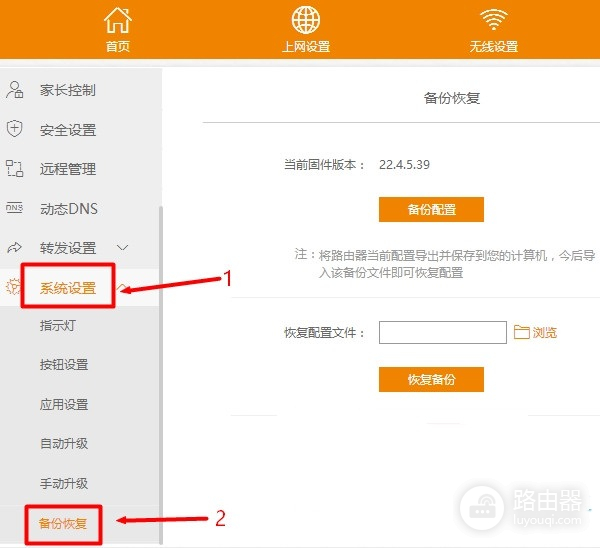Click the 恢复备份 button
The width and height of the screenshot is (600, 548).
431,379
